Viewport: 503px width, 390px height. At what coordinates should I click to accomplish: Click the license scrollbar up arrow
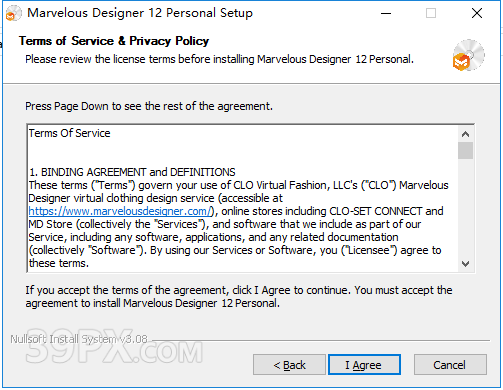click(x=465, y=134)
